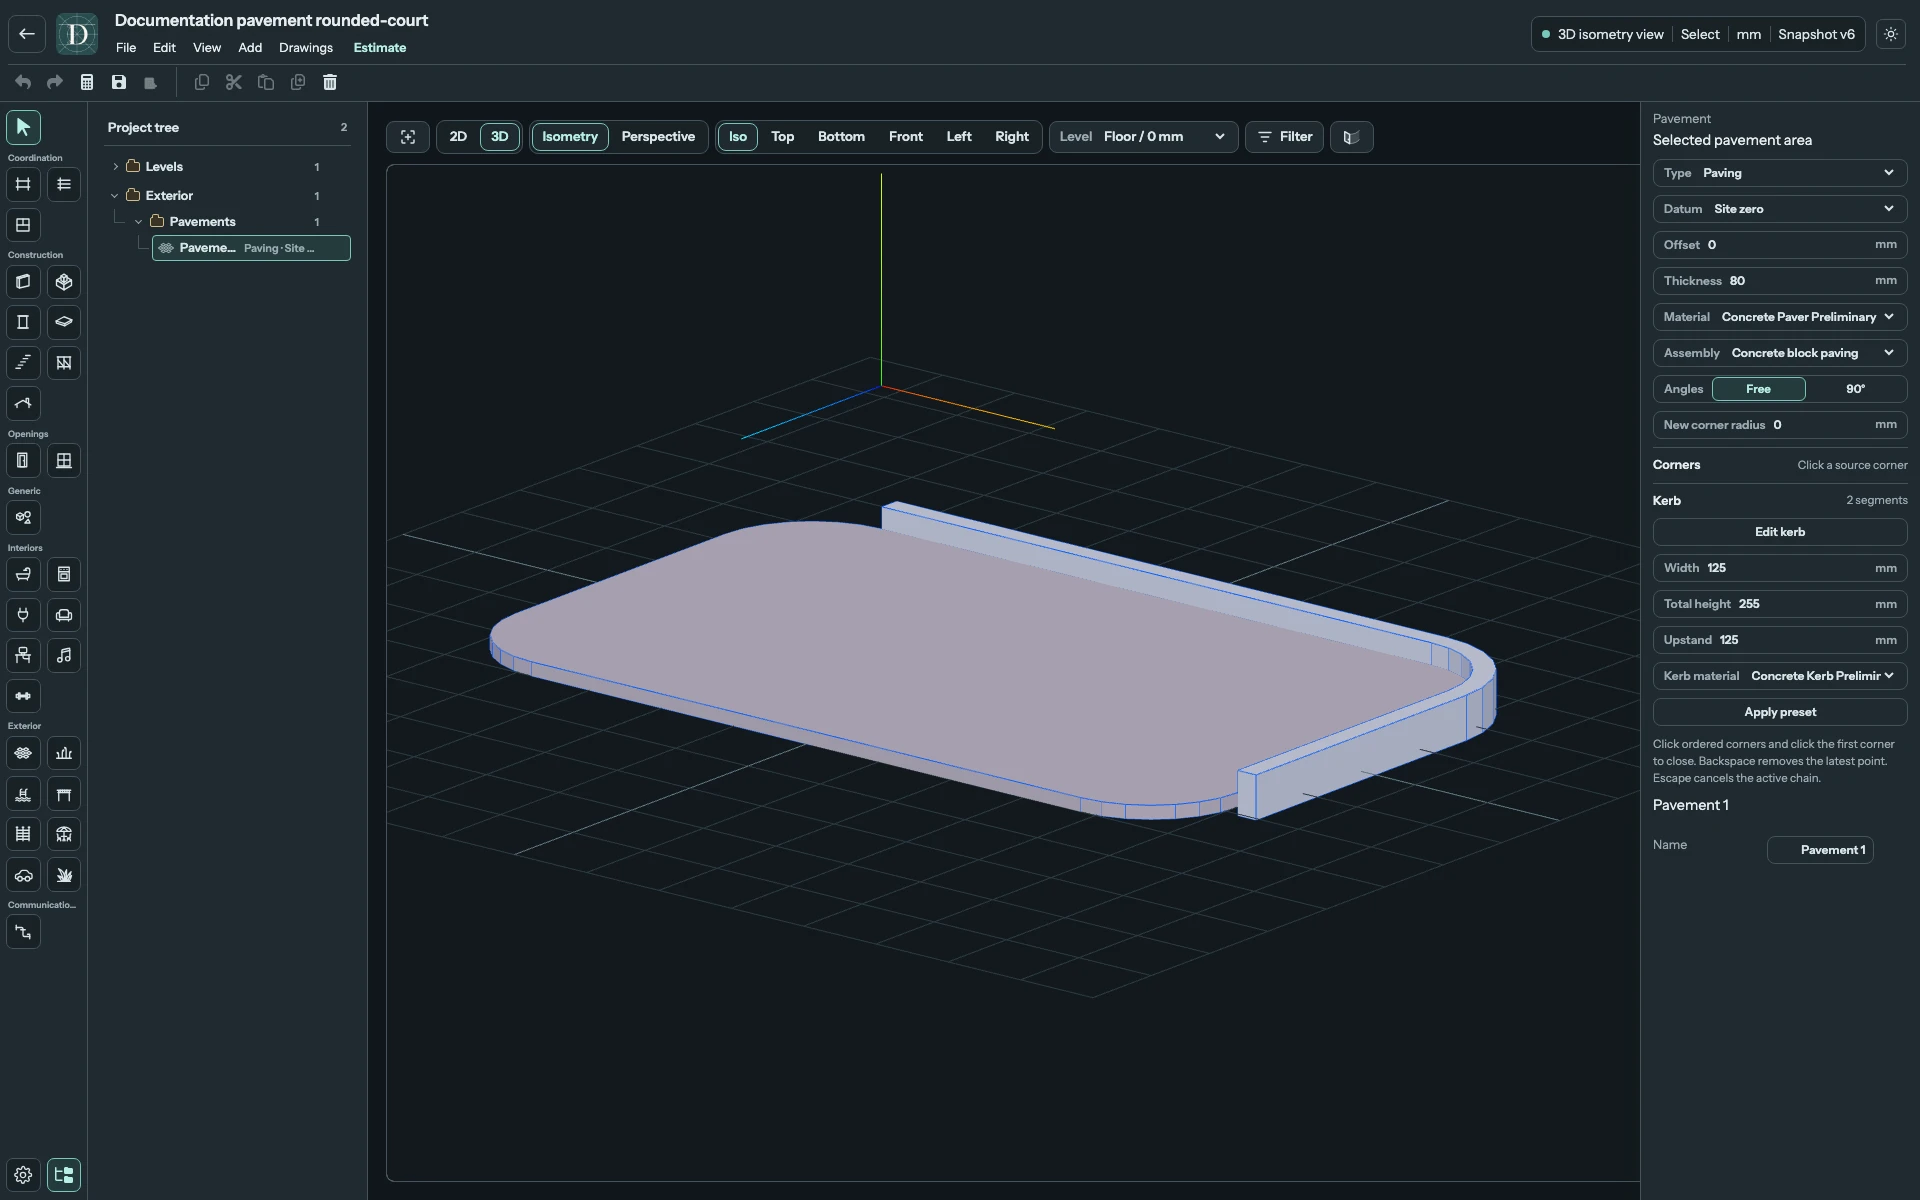Click the calculator icon in toolbar
Viewport: 1920px width, 1200px height.
click(x=87, y=82)
